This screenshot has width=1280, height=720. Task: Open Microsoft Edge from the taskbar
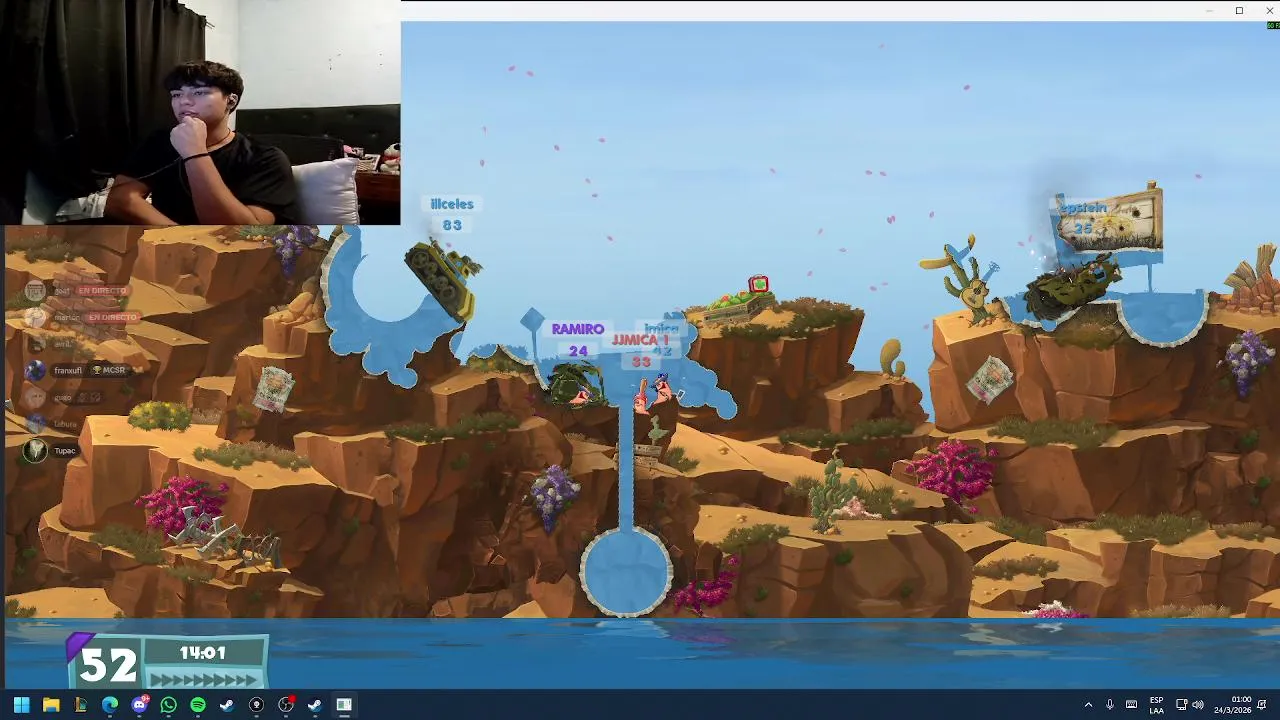pyautogui.click(x=110, y=705)
